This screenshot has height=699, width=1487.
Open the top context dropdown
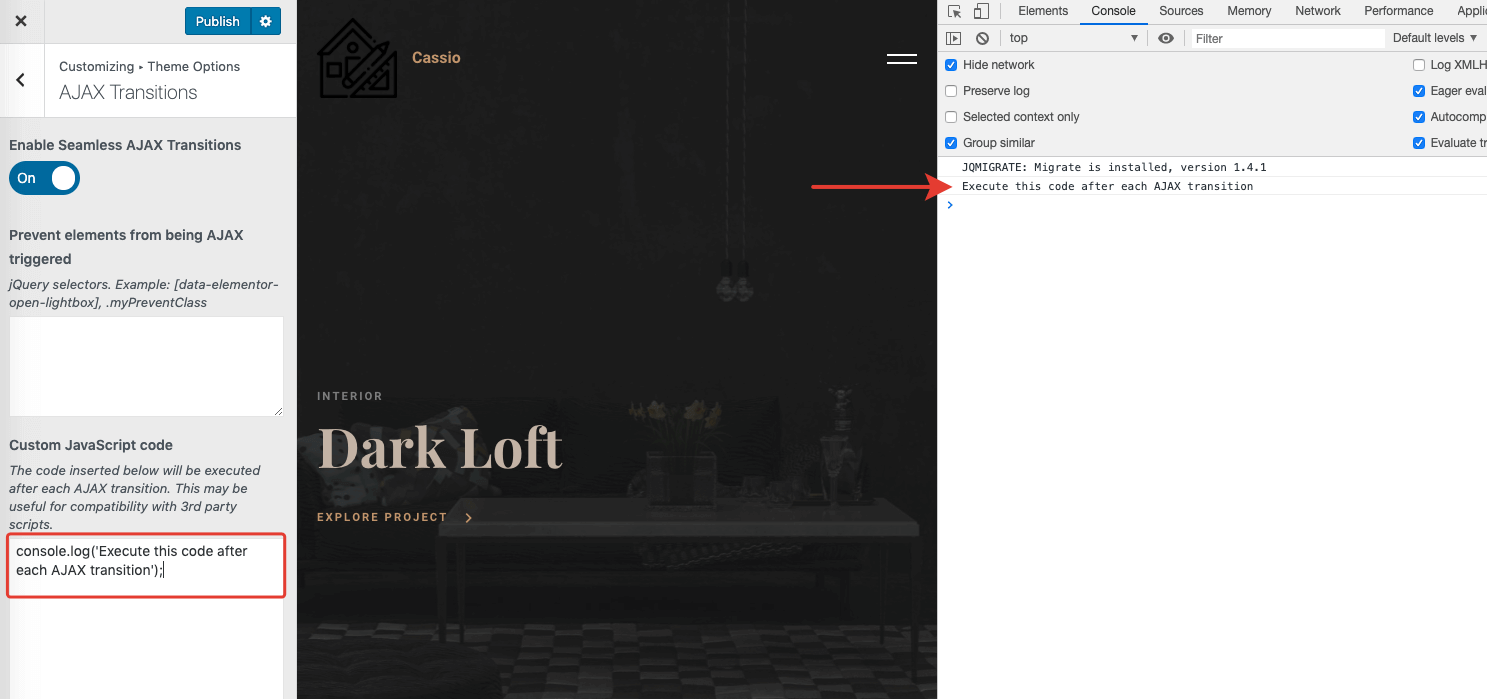(x=1073, y=38)
